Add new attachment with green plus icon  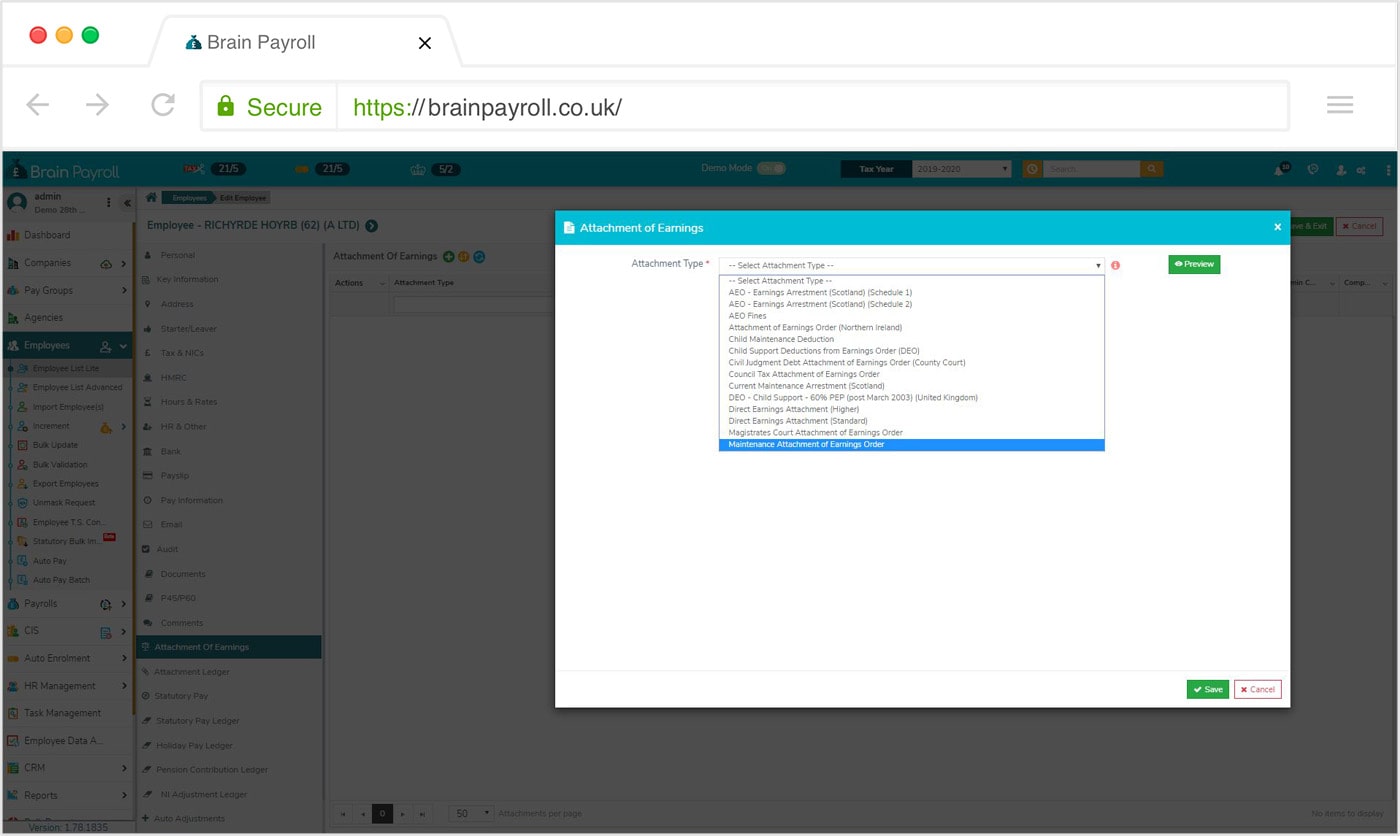point(449,256)
